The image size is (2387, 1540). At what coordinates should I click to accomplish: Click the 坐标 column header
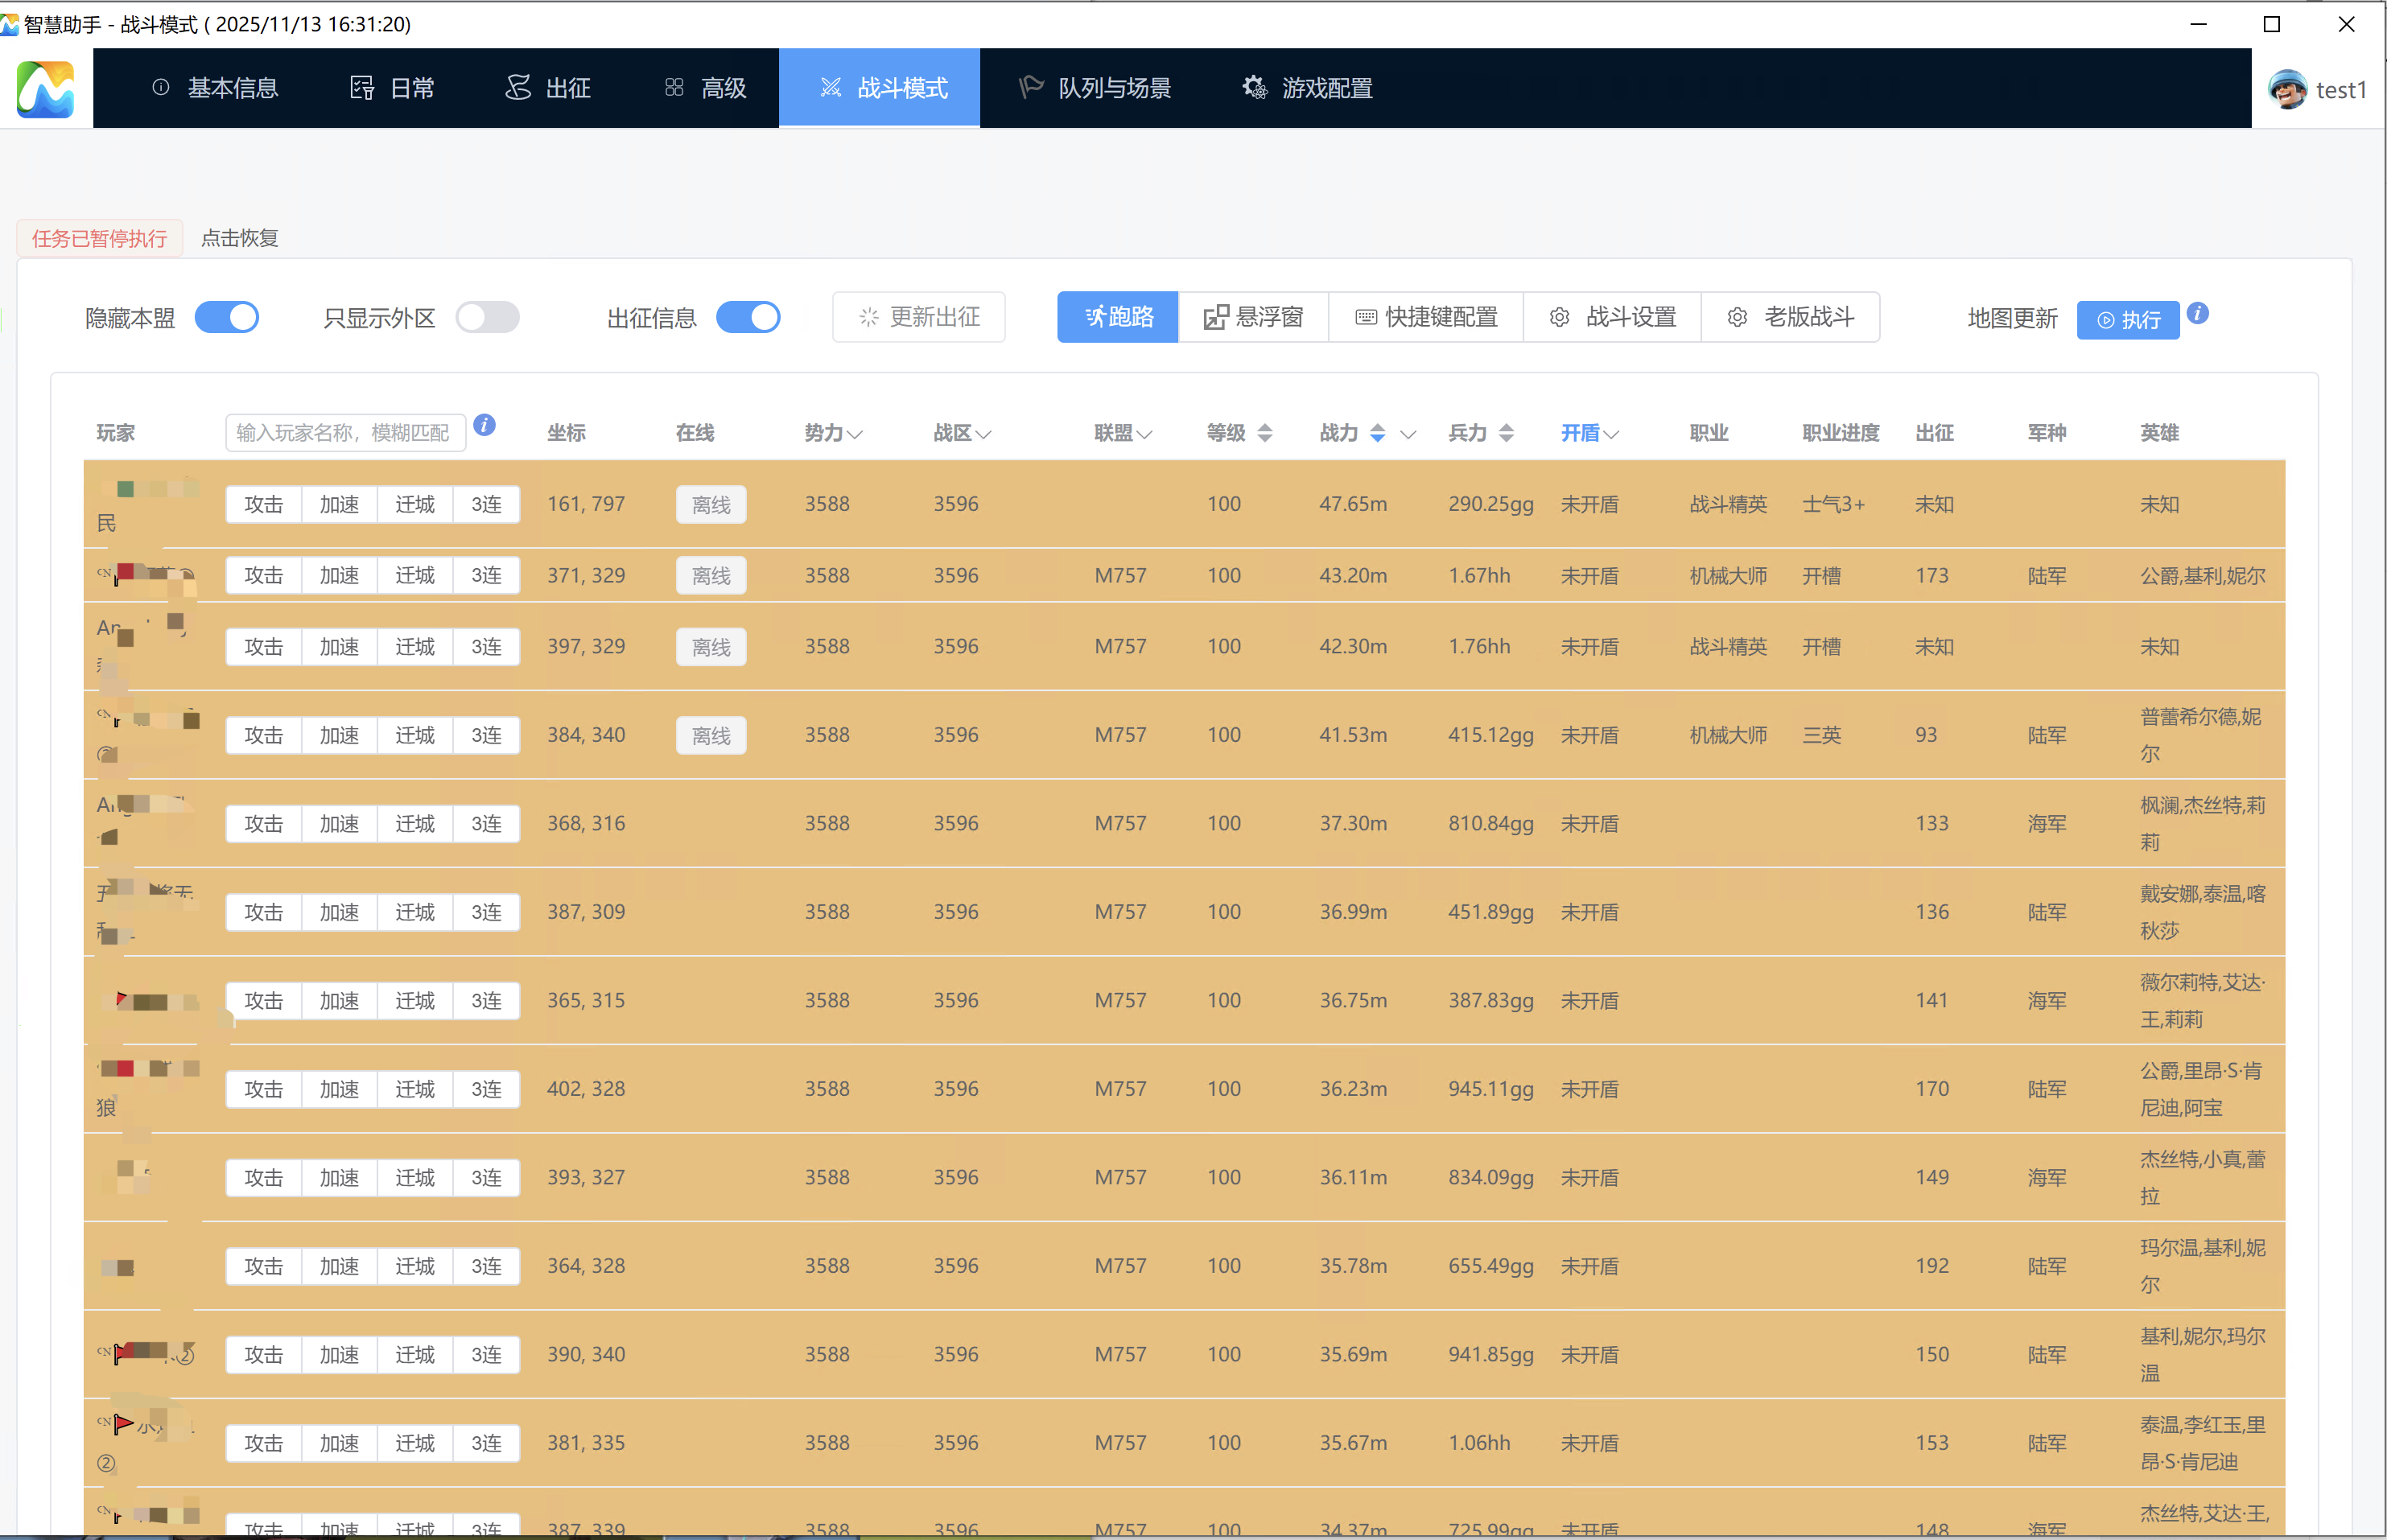click(x=567, y=433)
